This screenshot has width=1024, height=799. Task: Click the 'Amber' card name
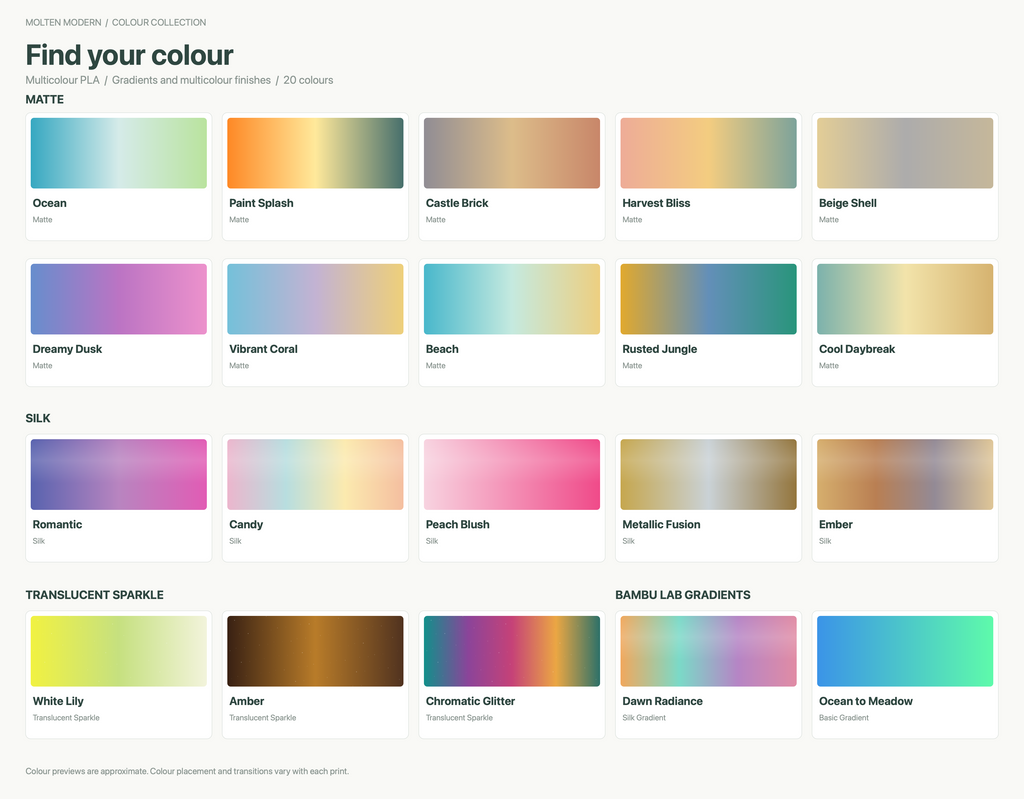247,702
